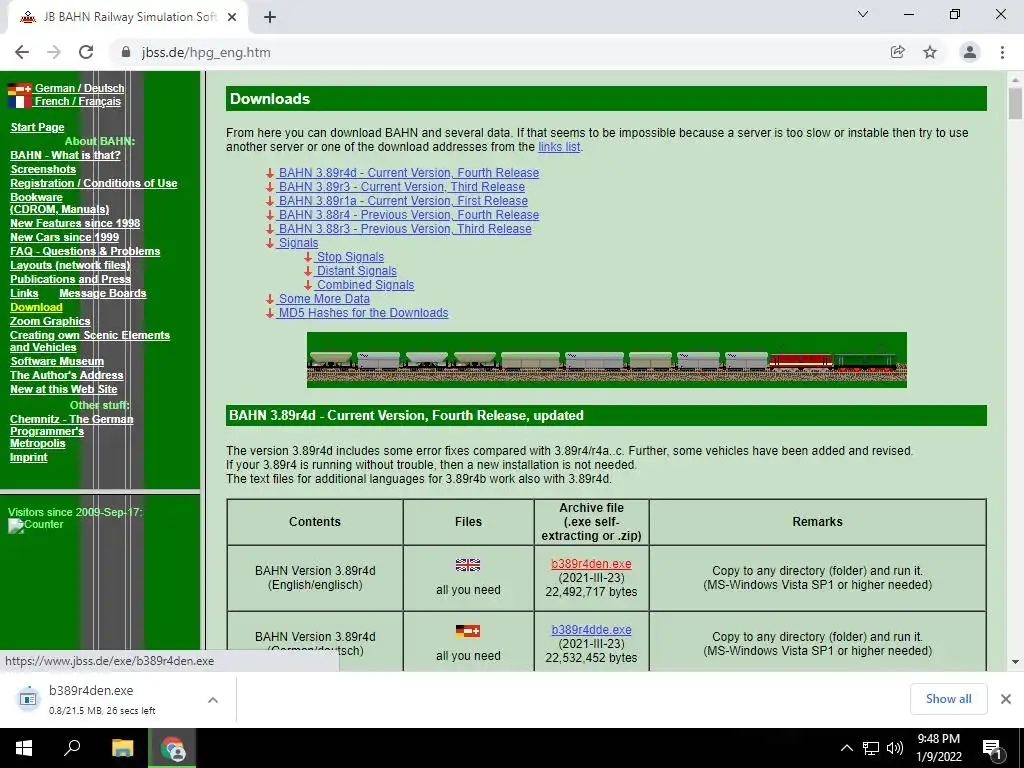Viewport: 1024px width, 768px height.
Task: Share this page via toolbar icon
Action: click(x=897, y=52)
